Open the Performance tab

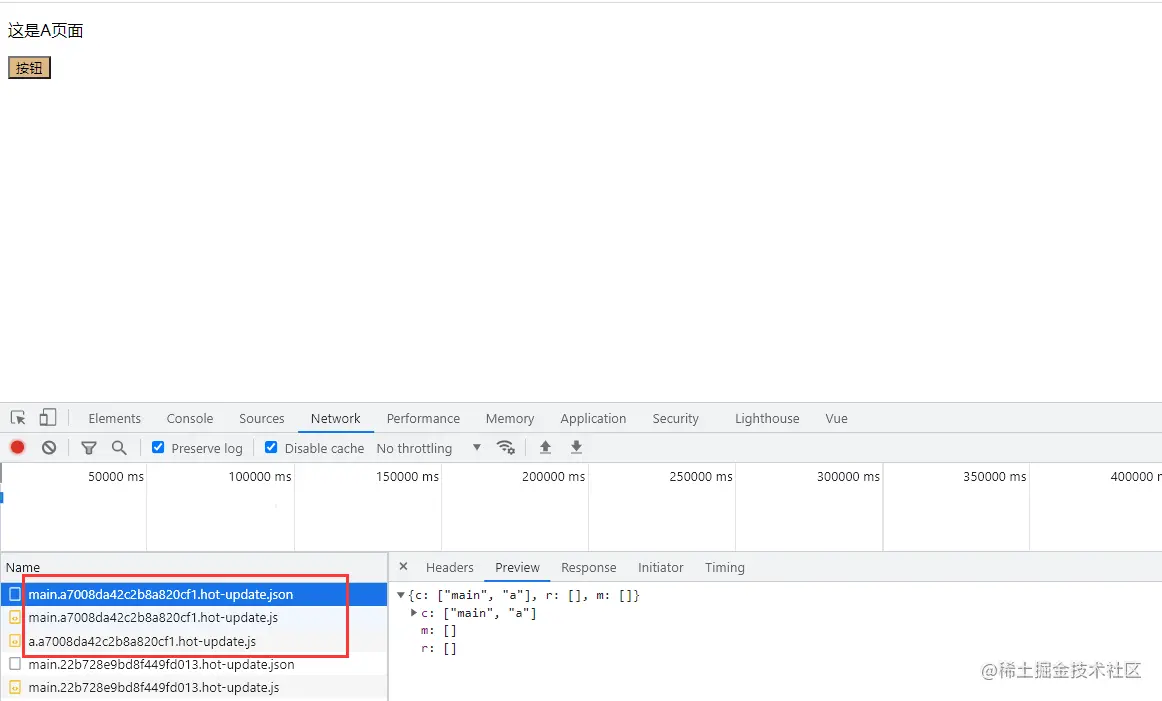coord(423,419)
